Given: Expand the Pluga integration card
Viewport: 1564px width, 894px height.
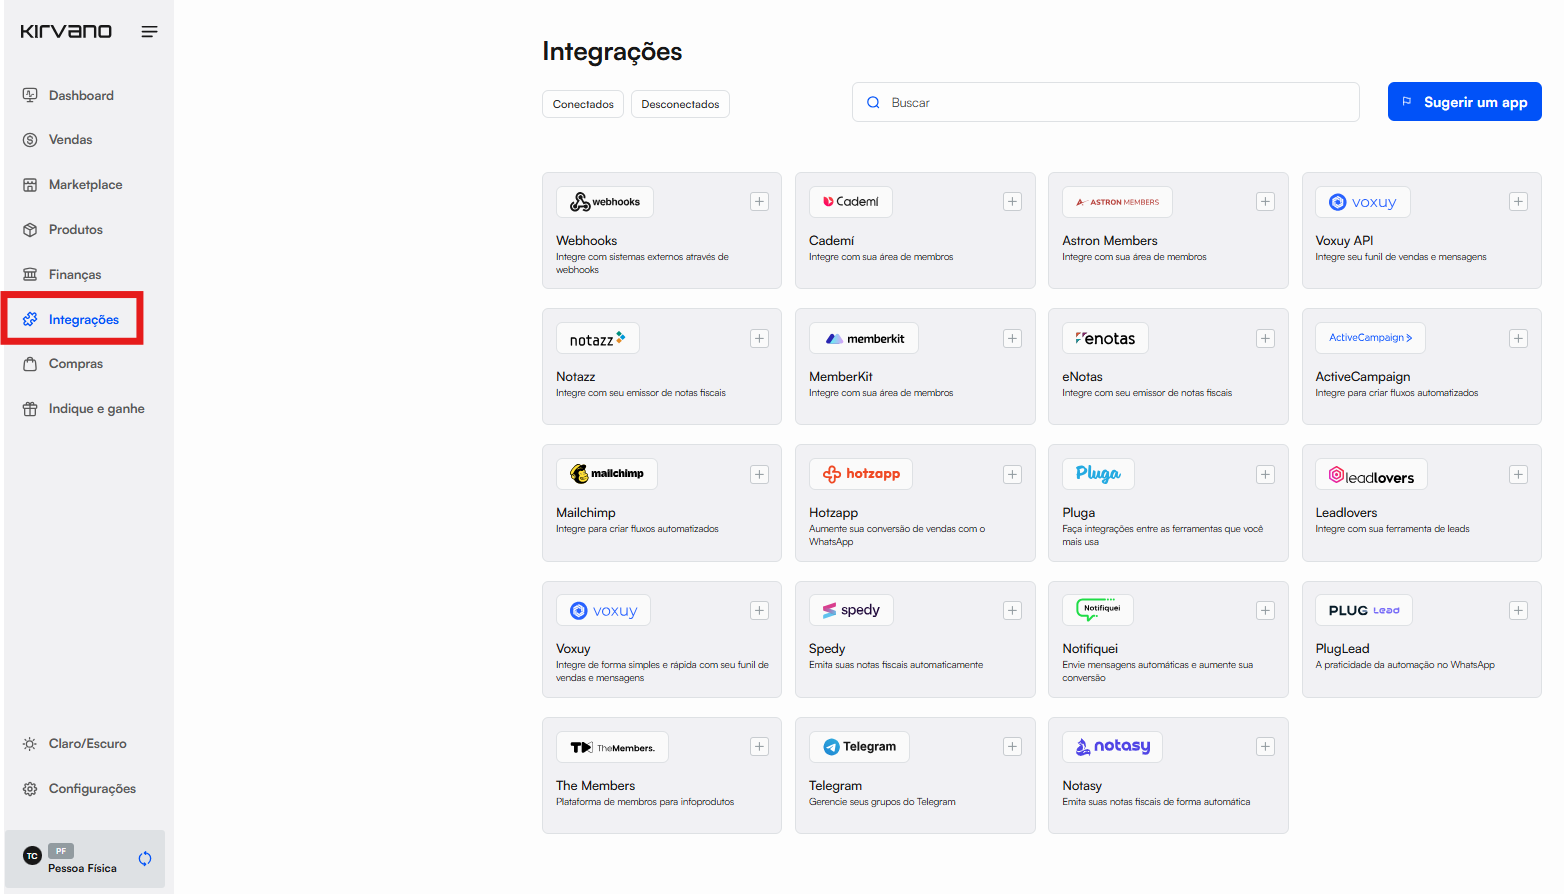Looking at the screenshot, I should (x=1265, y=475).
